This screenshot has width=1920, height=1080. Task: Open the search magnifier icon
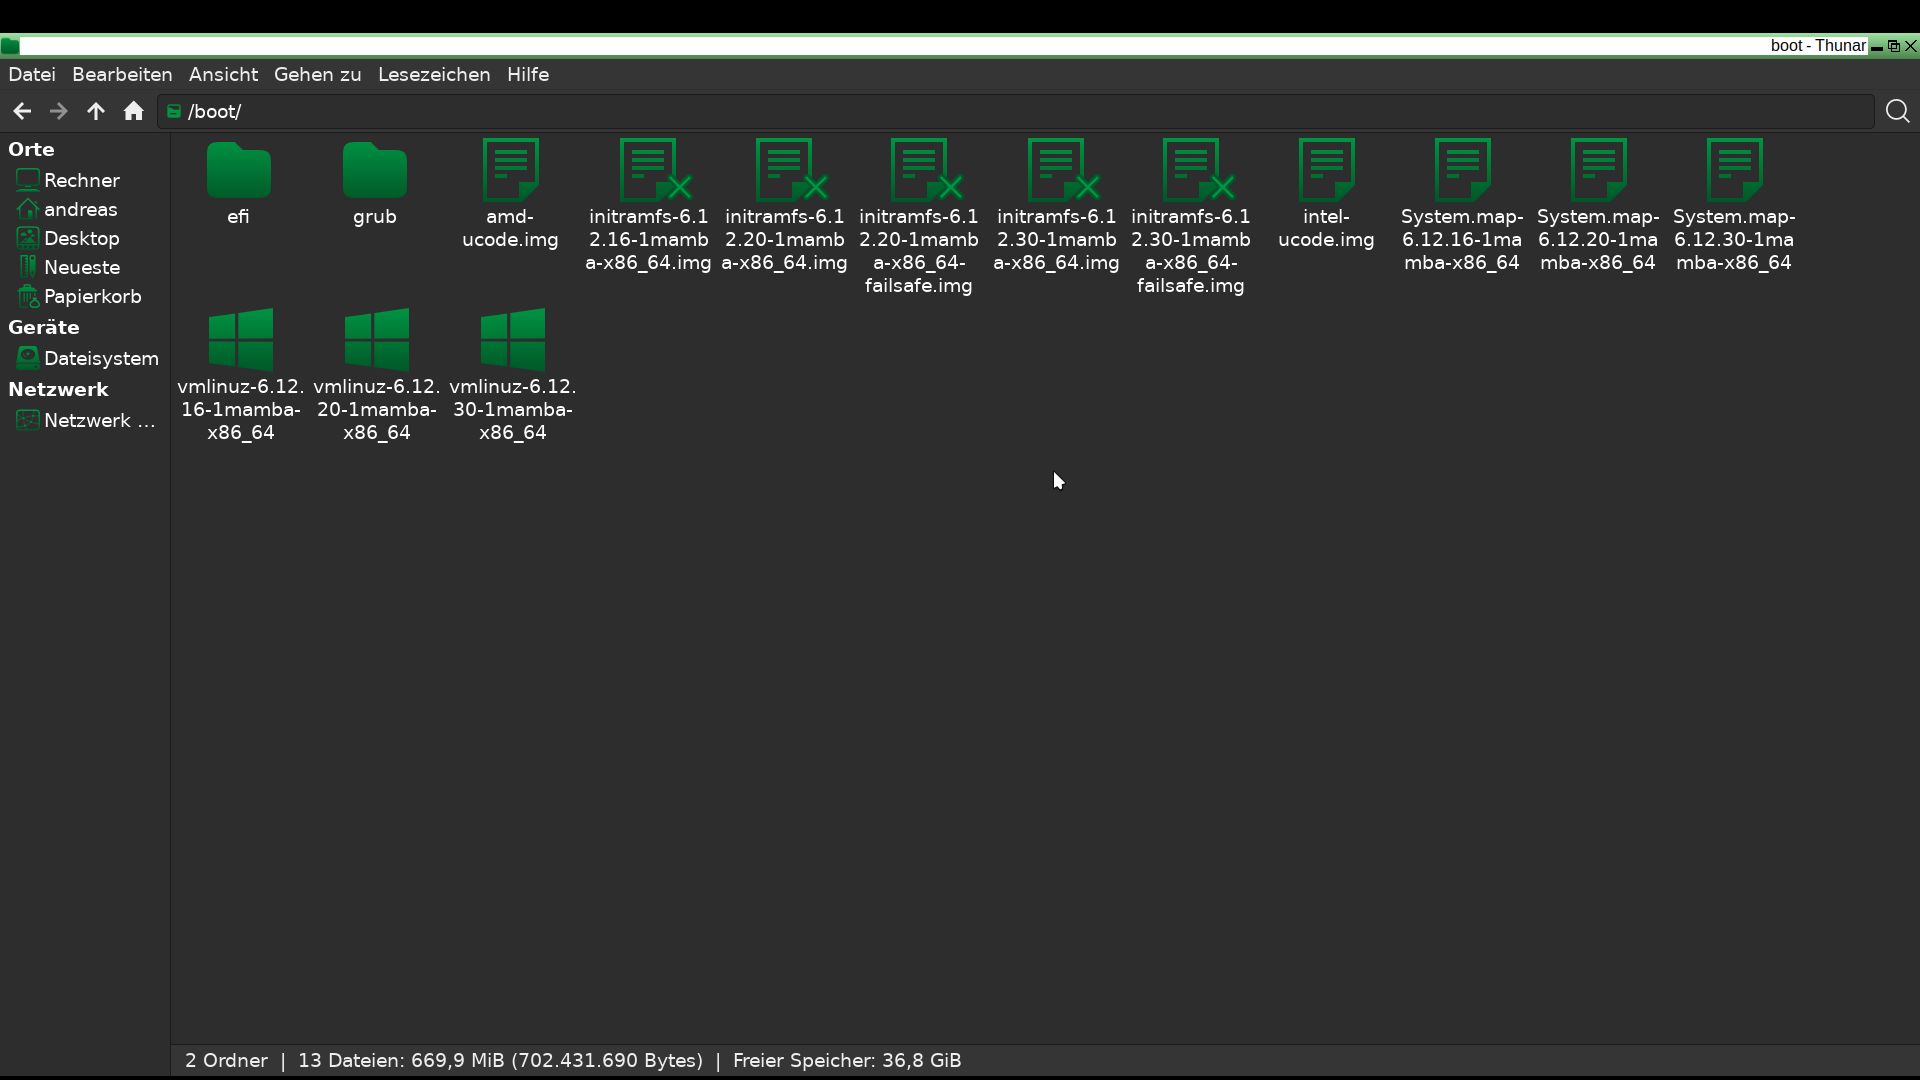(1897, 112)
